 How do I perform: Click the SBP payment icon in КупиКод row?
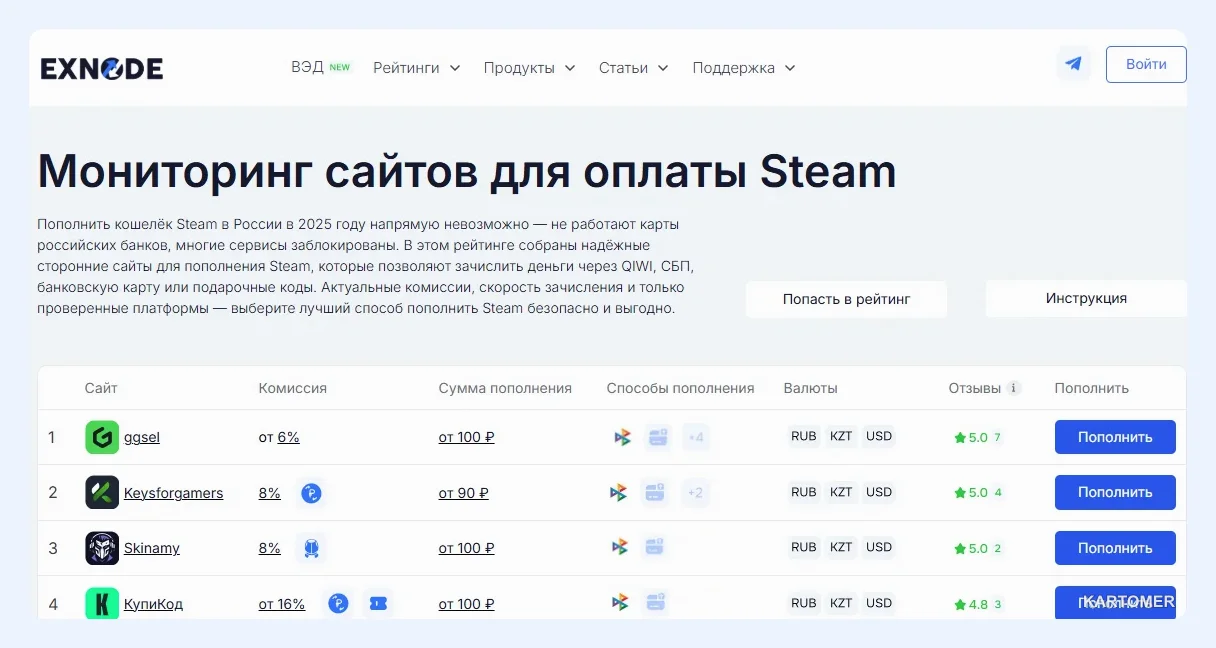[619, 602]
